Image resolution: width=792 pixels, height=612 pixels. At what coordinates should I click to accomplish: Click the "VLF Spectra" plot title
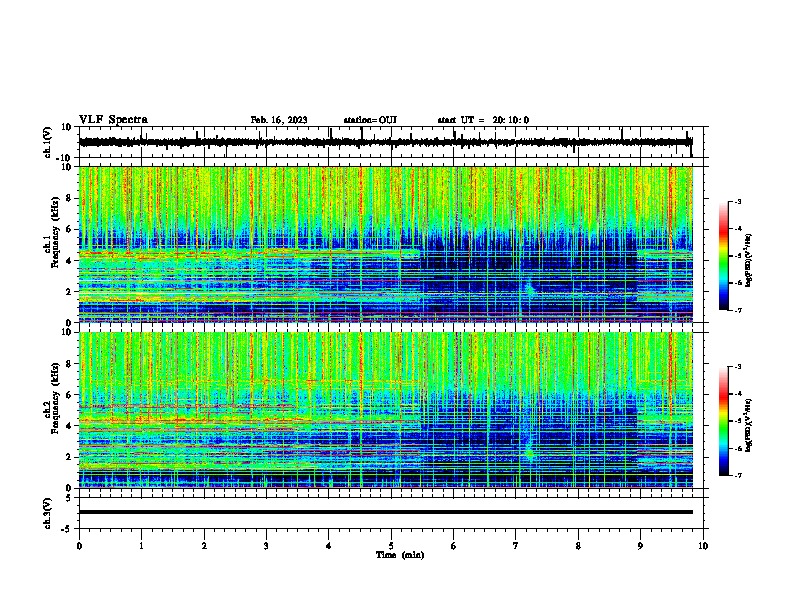click(113, 120)
